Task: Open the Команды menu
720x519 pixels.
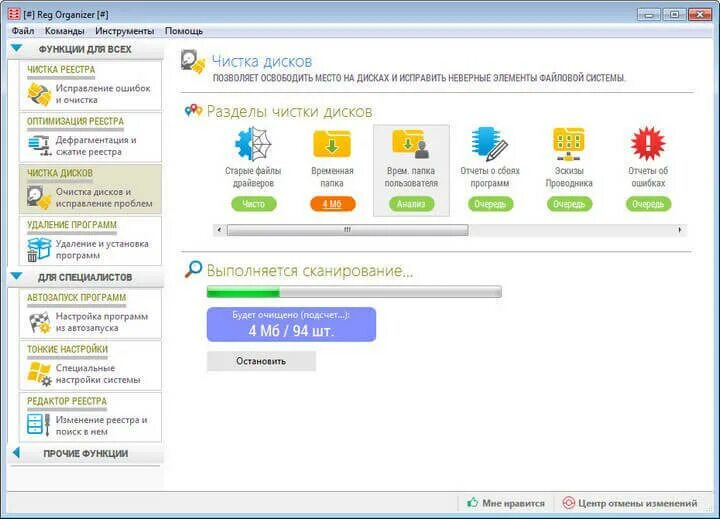Action: (65, 31)
